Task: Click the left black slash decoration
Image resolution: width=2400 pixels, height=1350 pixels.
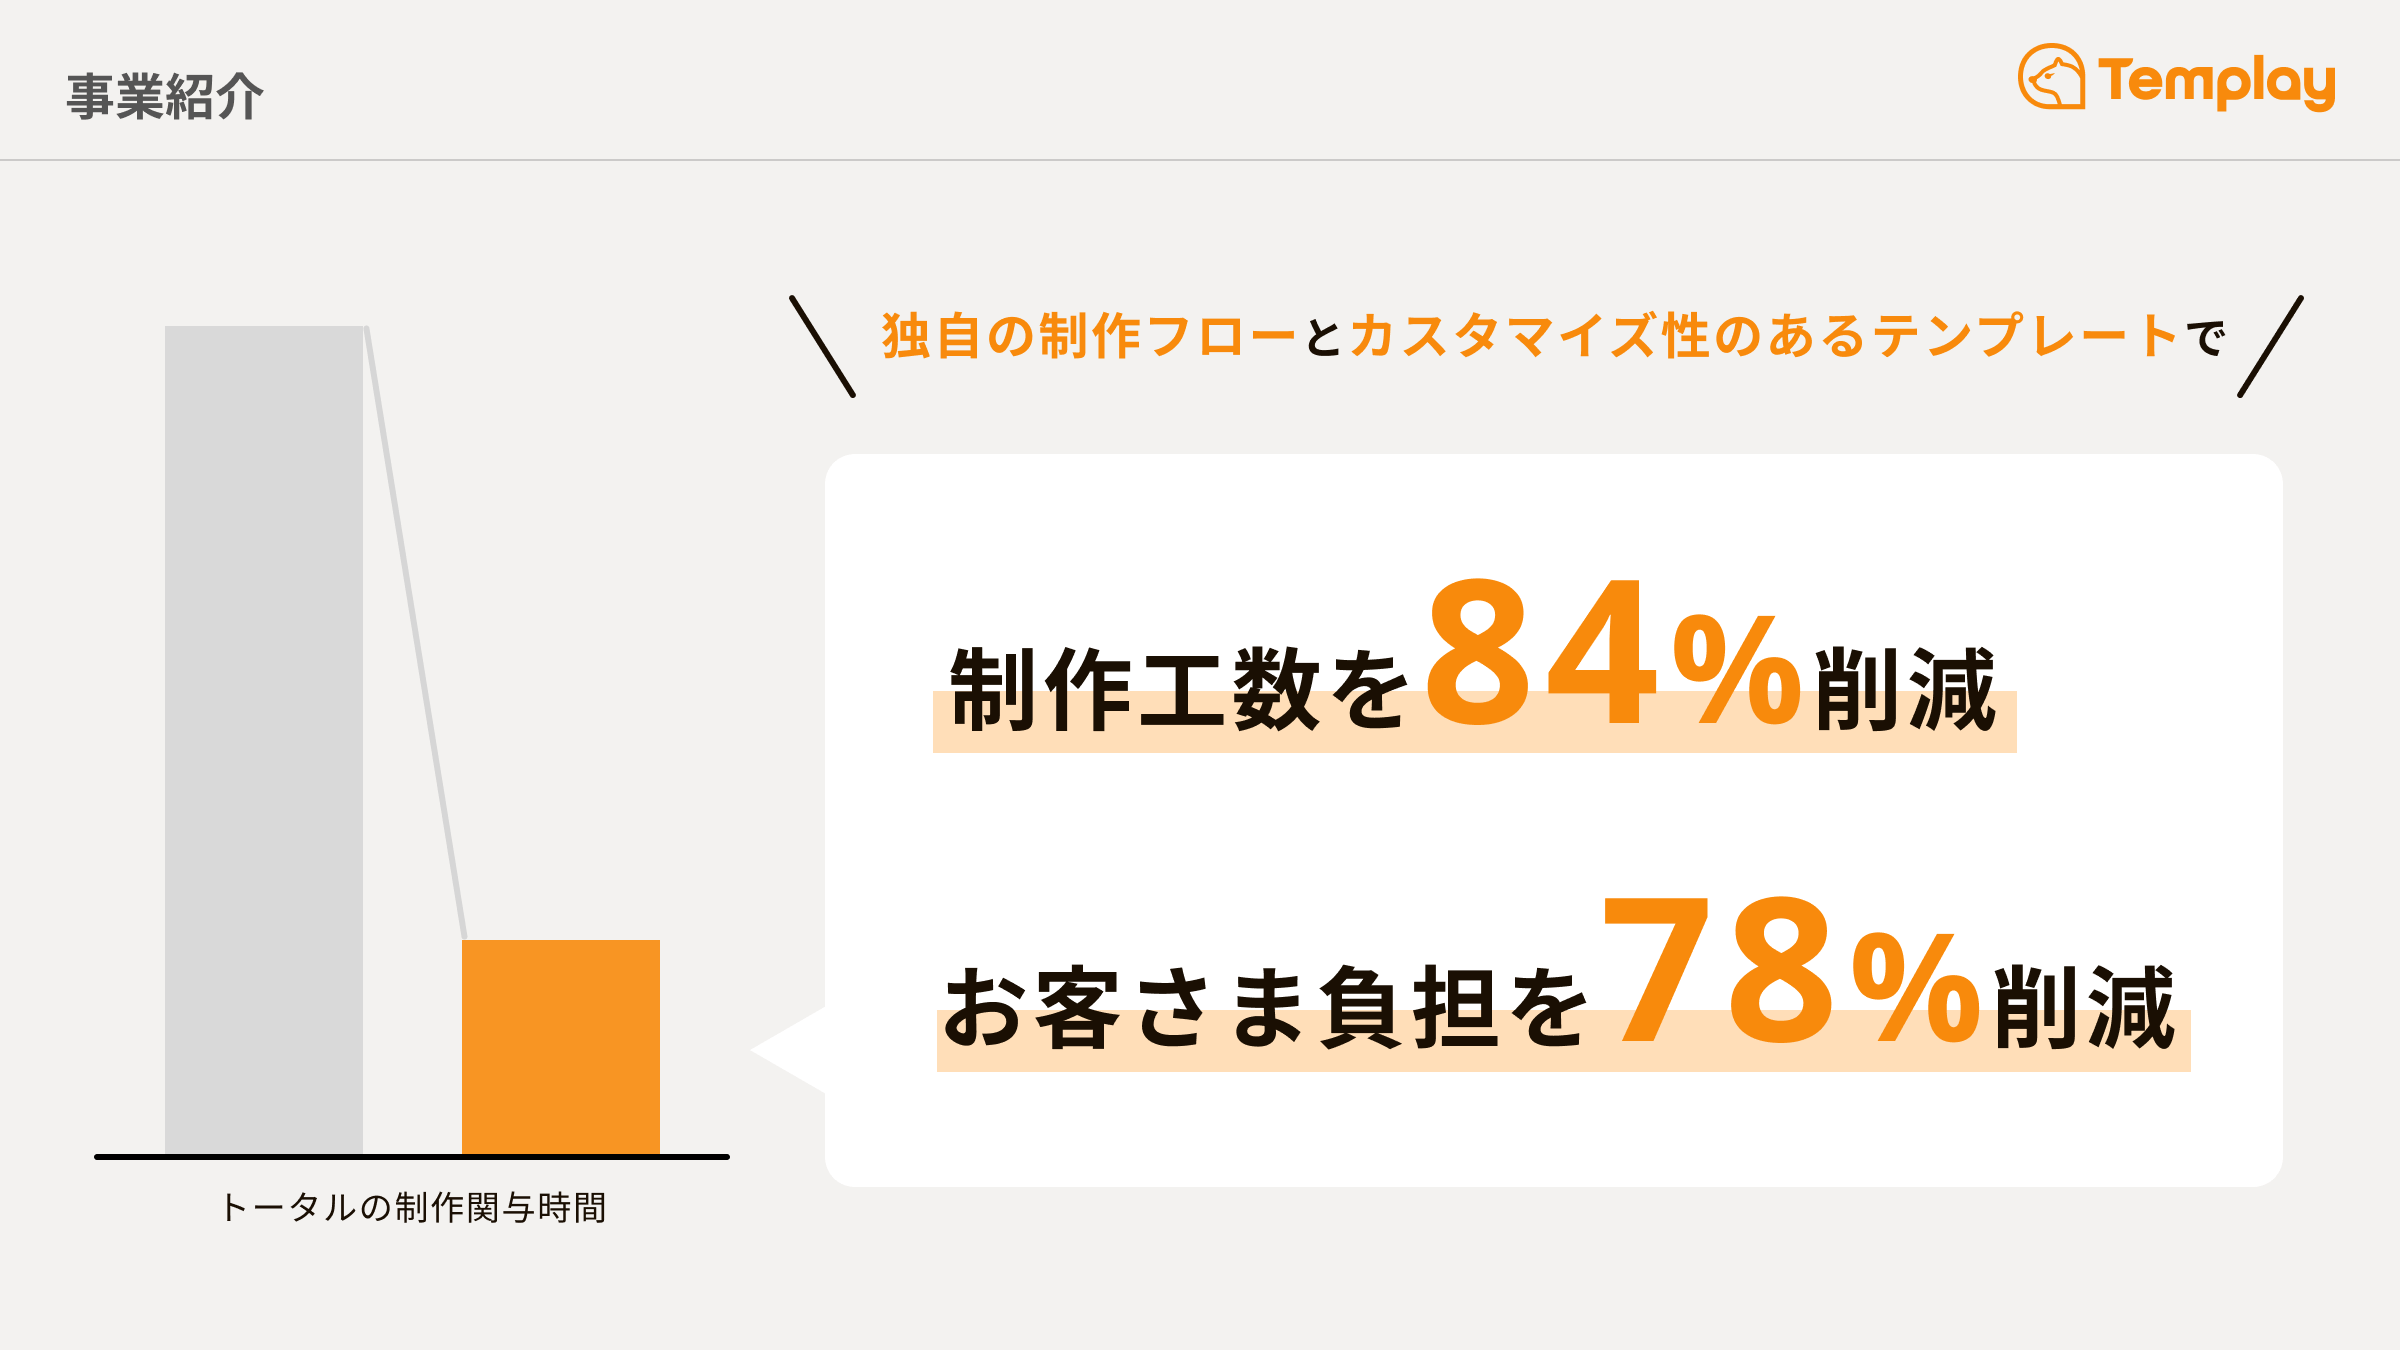Action: click(822, 346)
